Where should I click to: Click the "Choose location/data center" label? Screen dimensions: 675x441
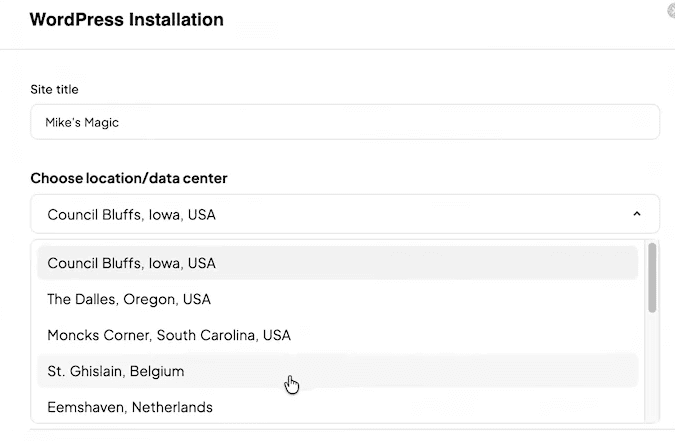coord(129,178)
